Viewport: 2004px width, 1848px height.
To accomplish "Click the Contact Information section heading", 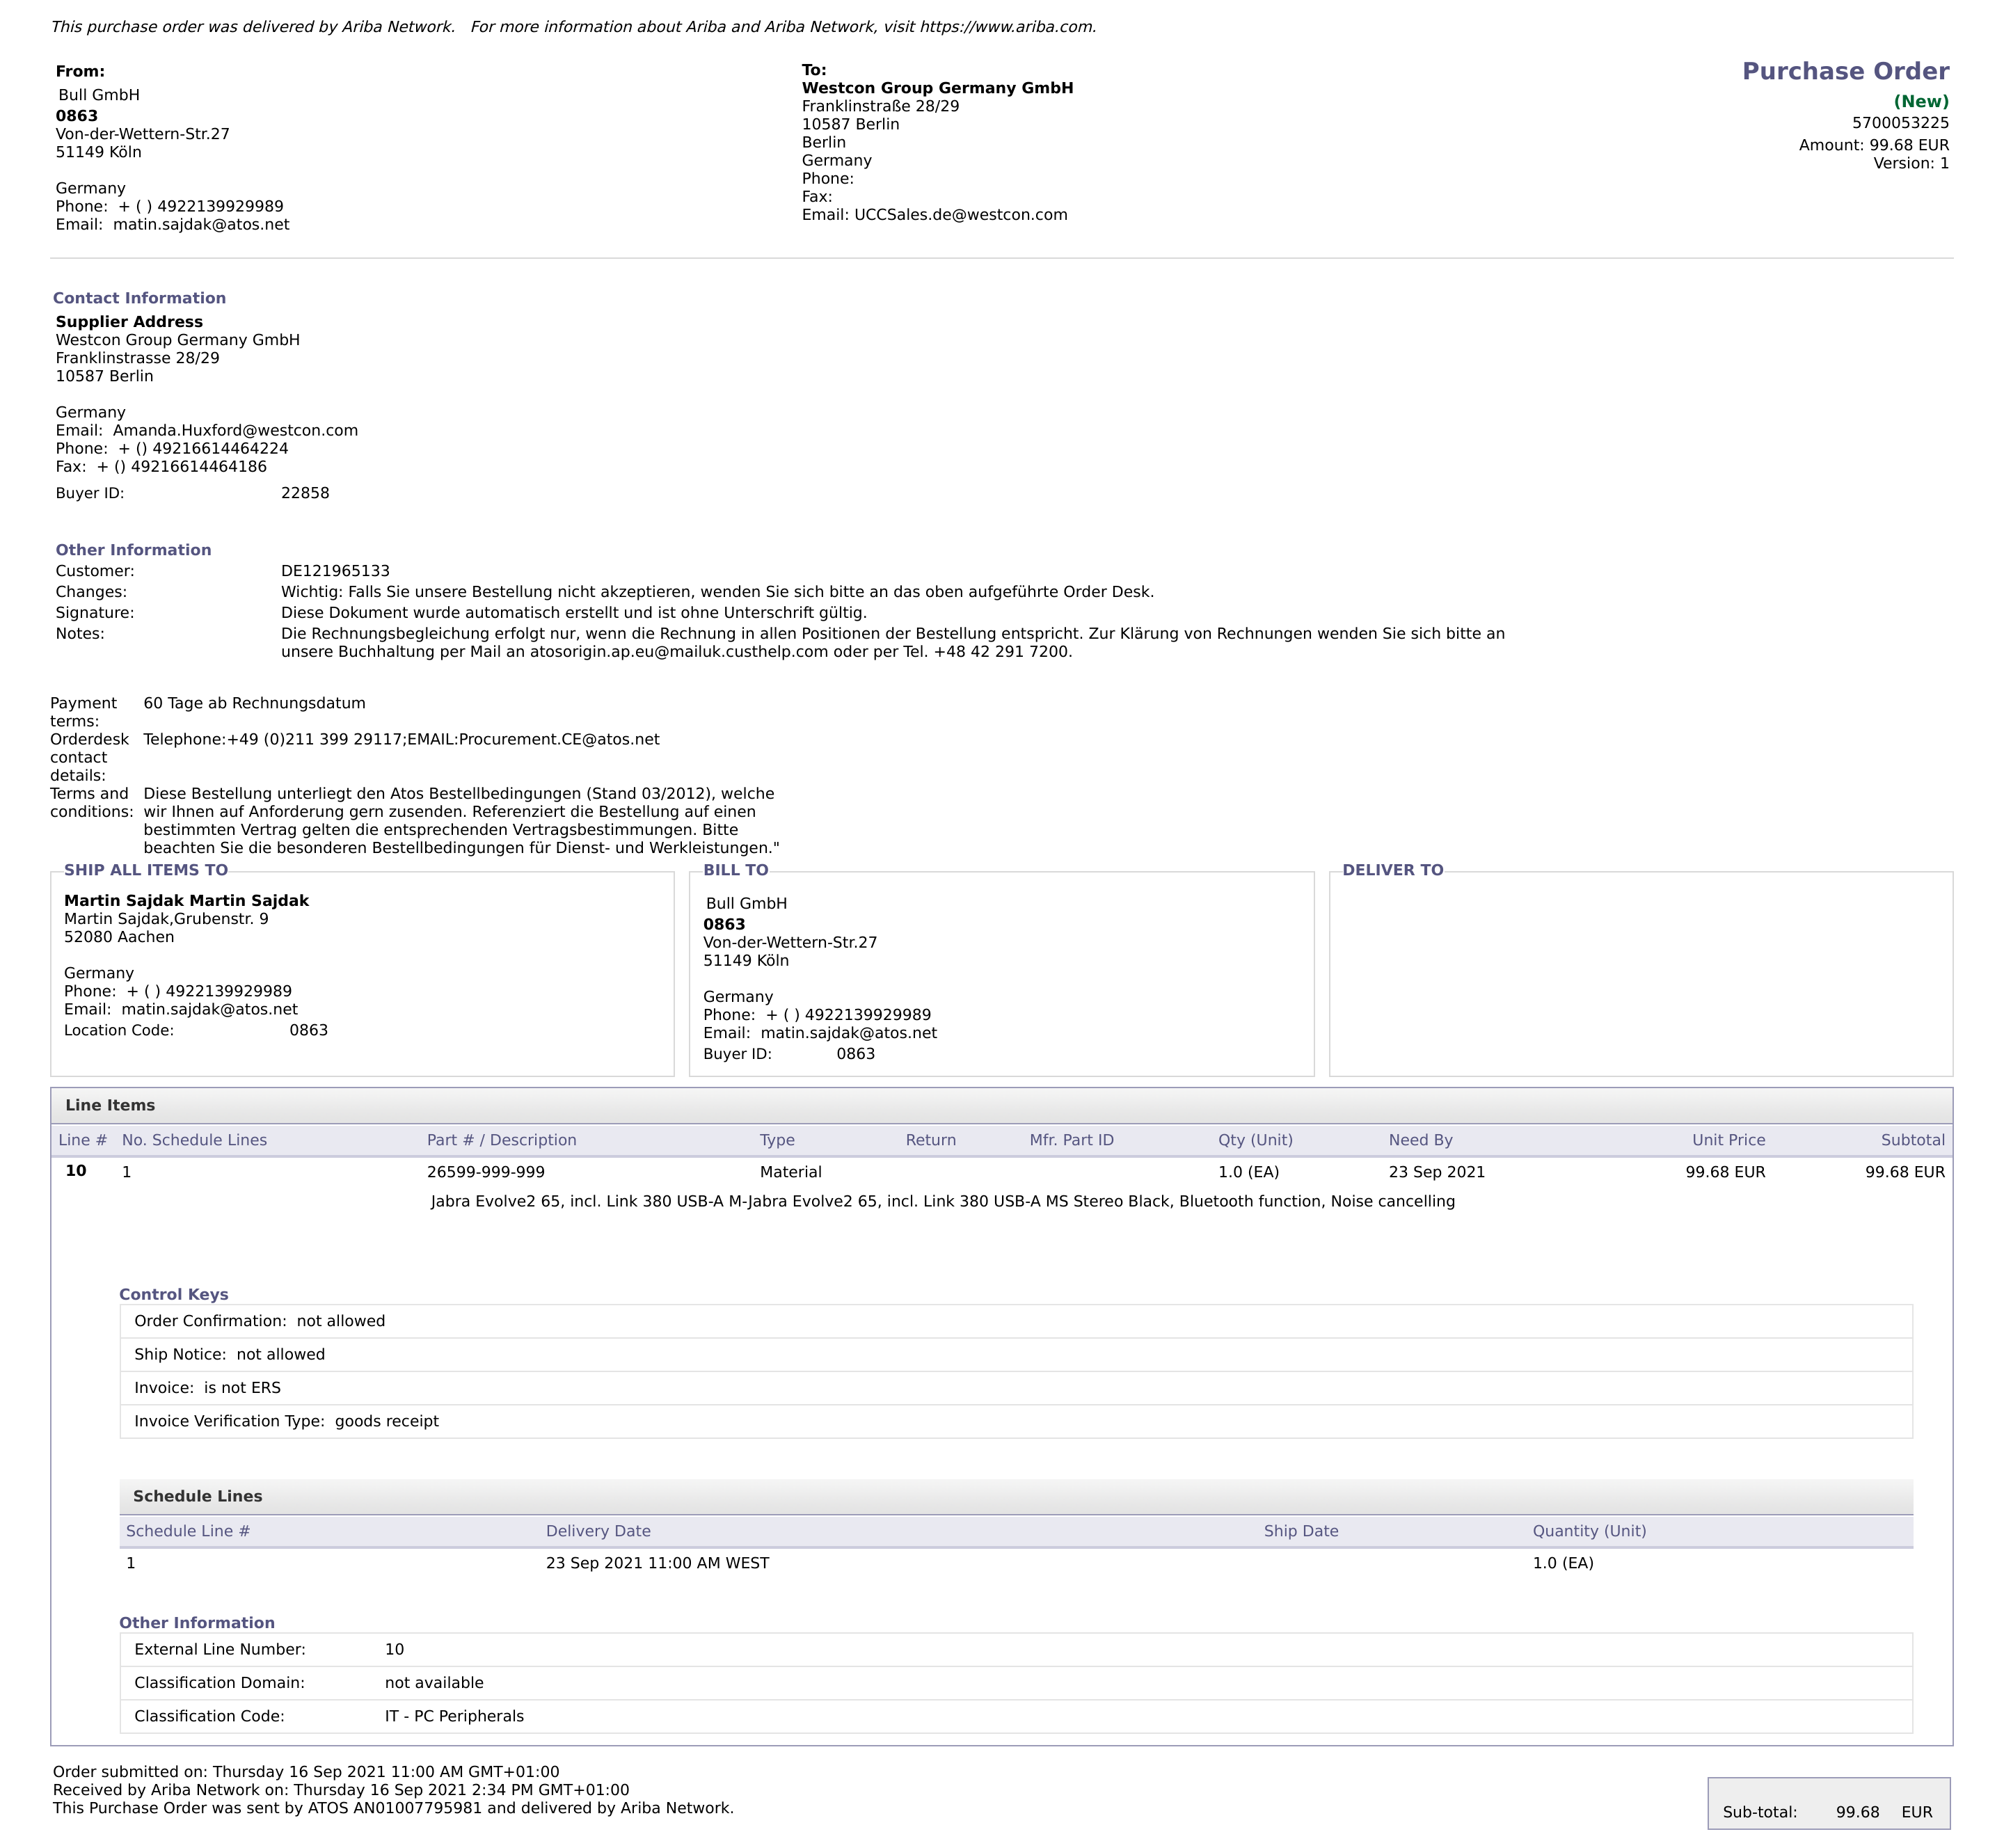I will 139,299.
